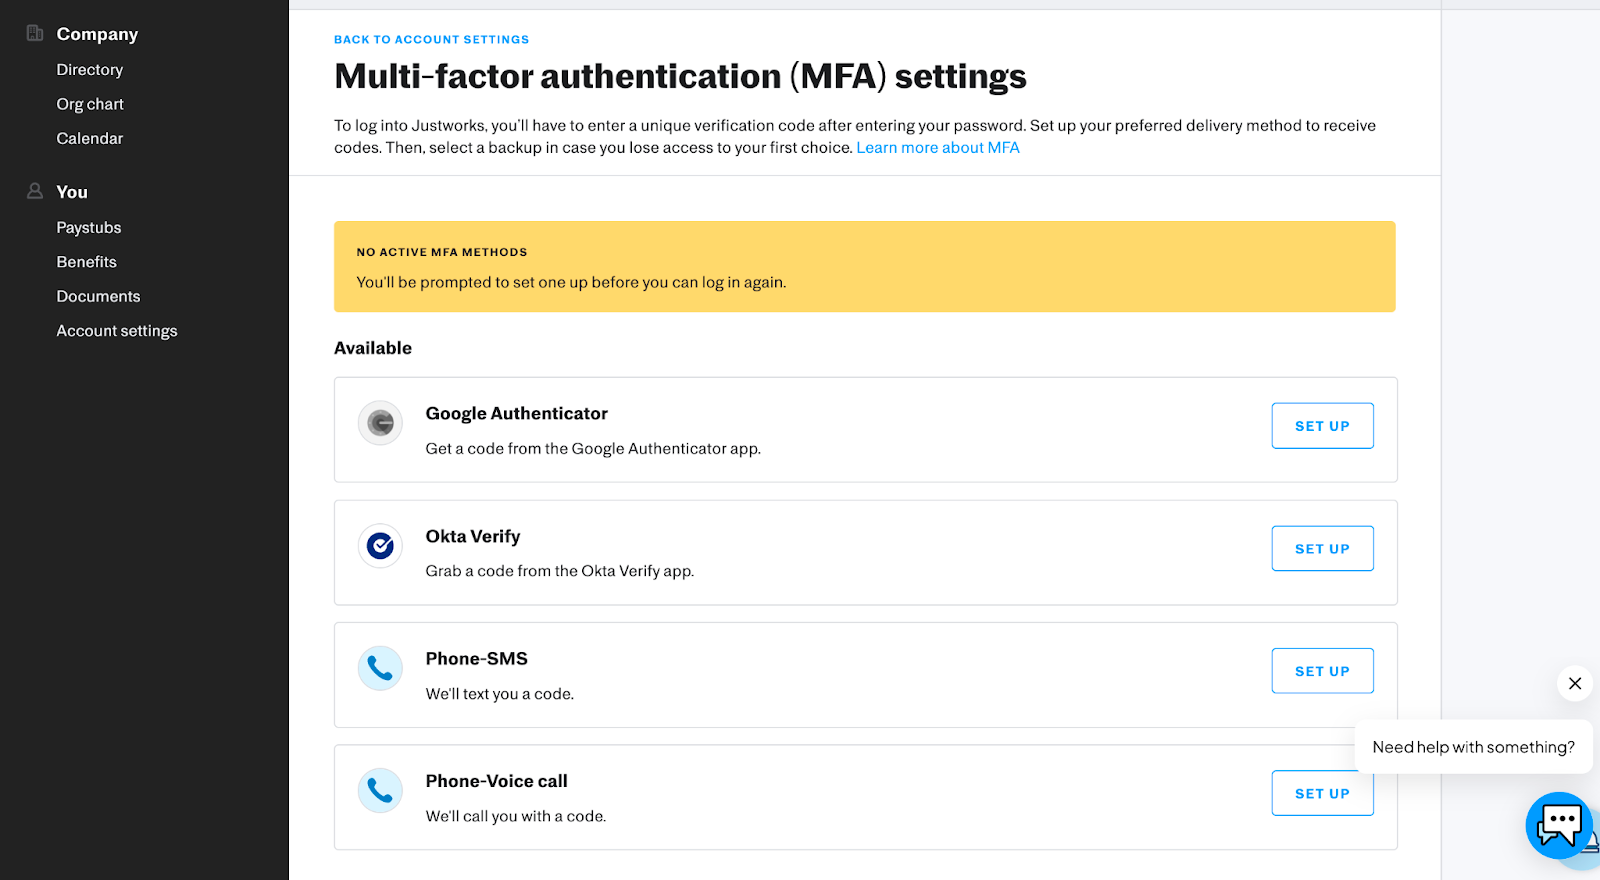Open the chat support bubble icon

pos(1559,825)
